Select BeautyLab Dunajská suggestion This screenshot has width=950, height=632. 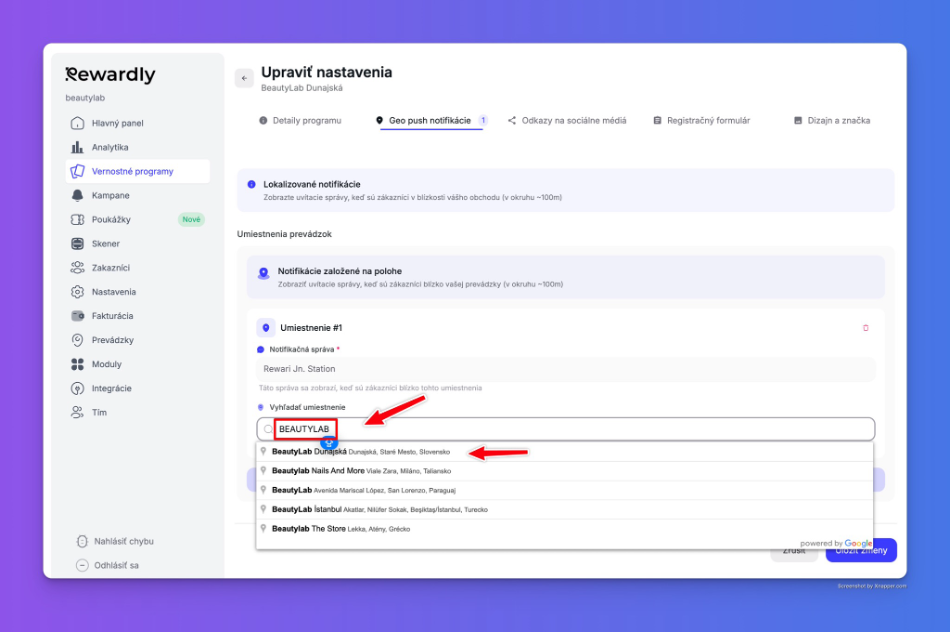565,452
